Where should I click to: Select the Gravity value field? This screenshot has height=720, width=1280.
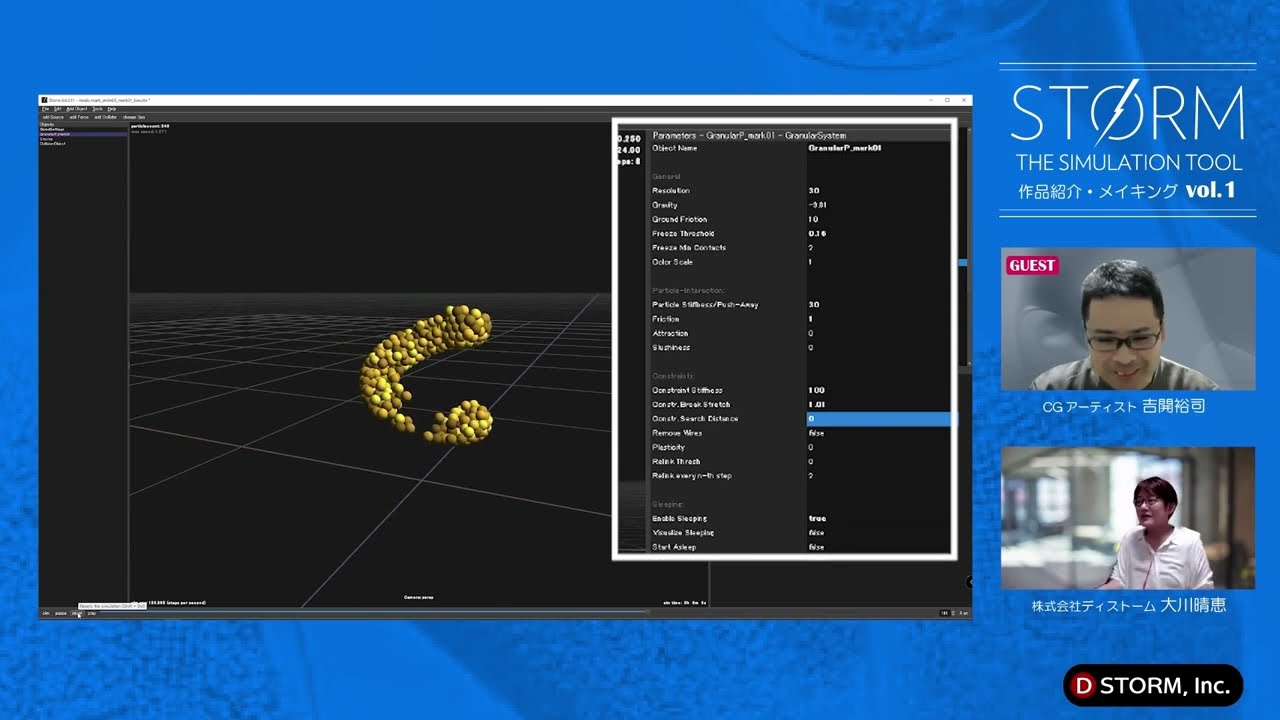coord(880,205)
